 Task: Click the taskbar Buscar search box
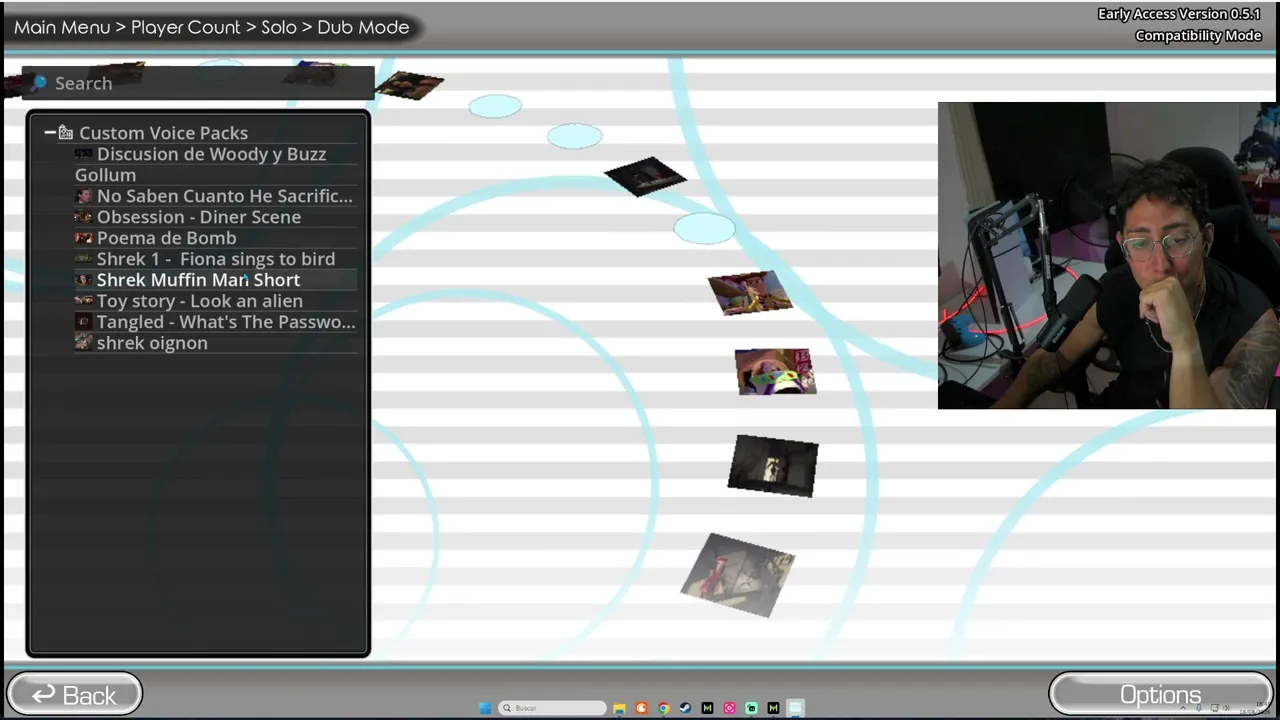[x=553, y=708]
